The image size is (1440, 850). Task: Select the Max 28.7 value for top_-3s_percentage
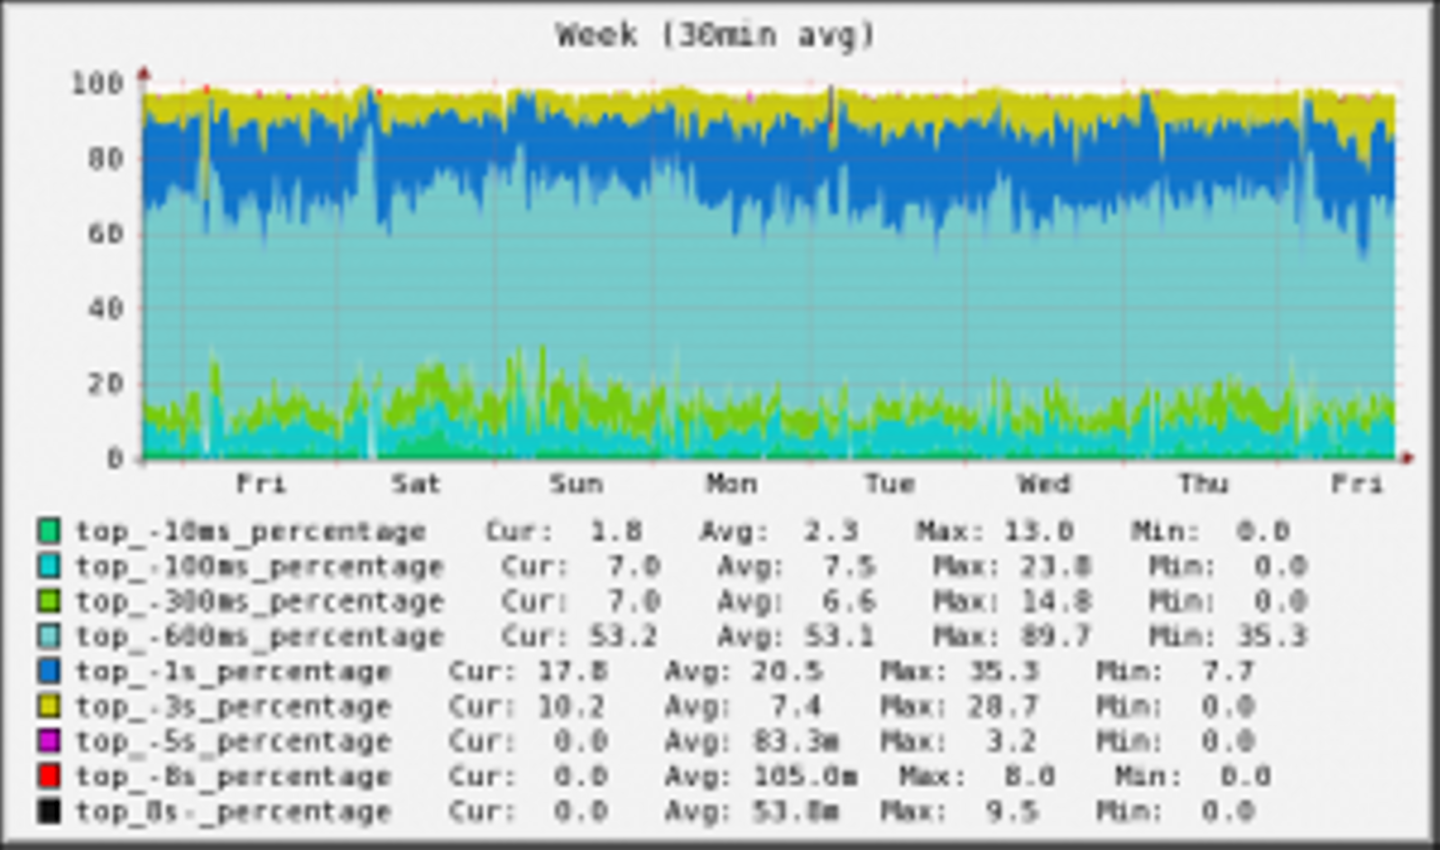click(1002, 706)
